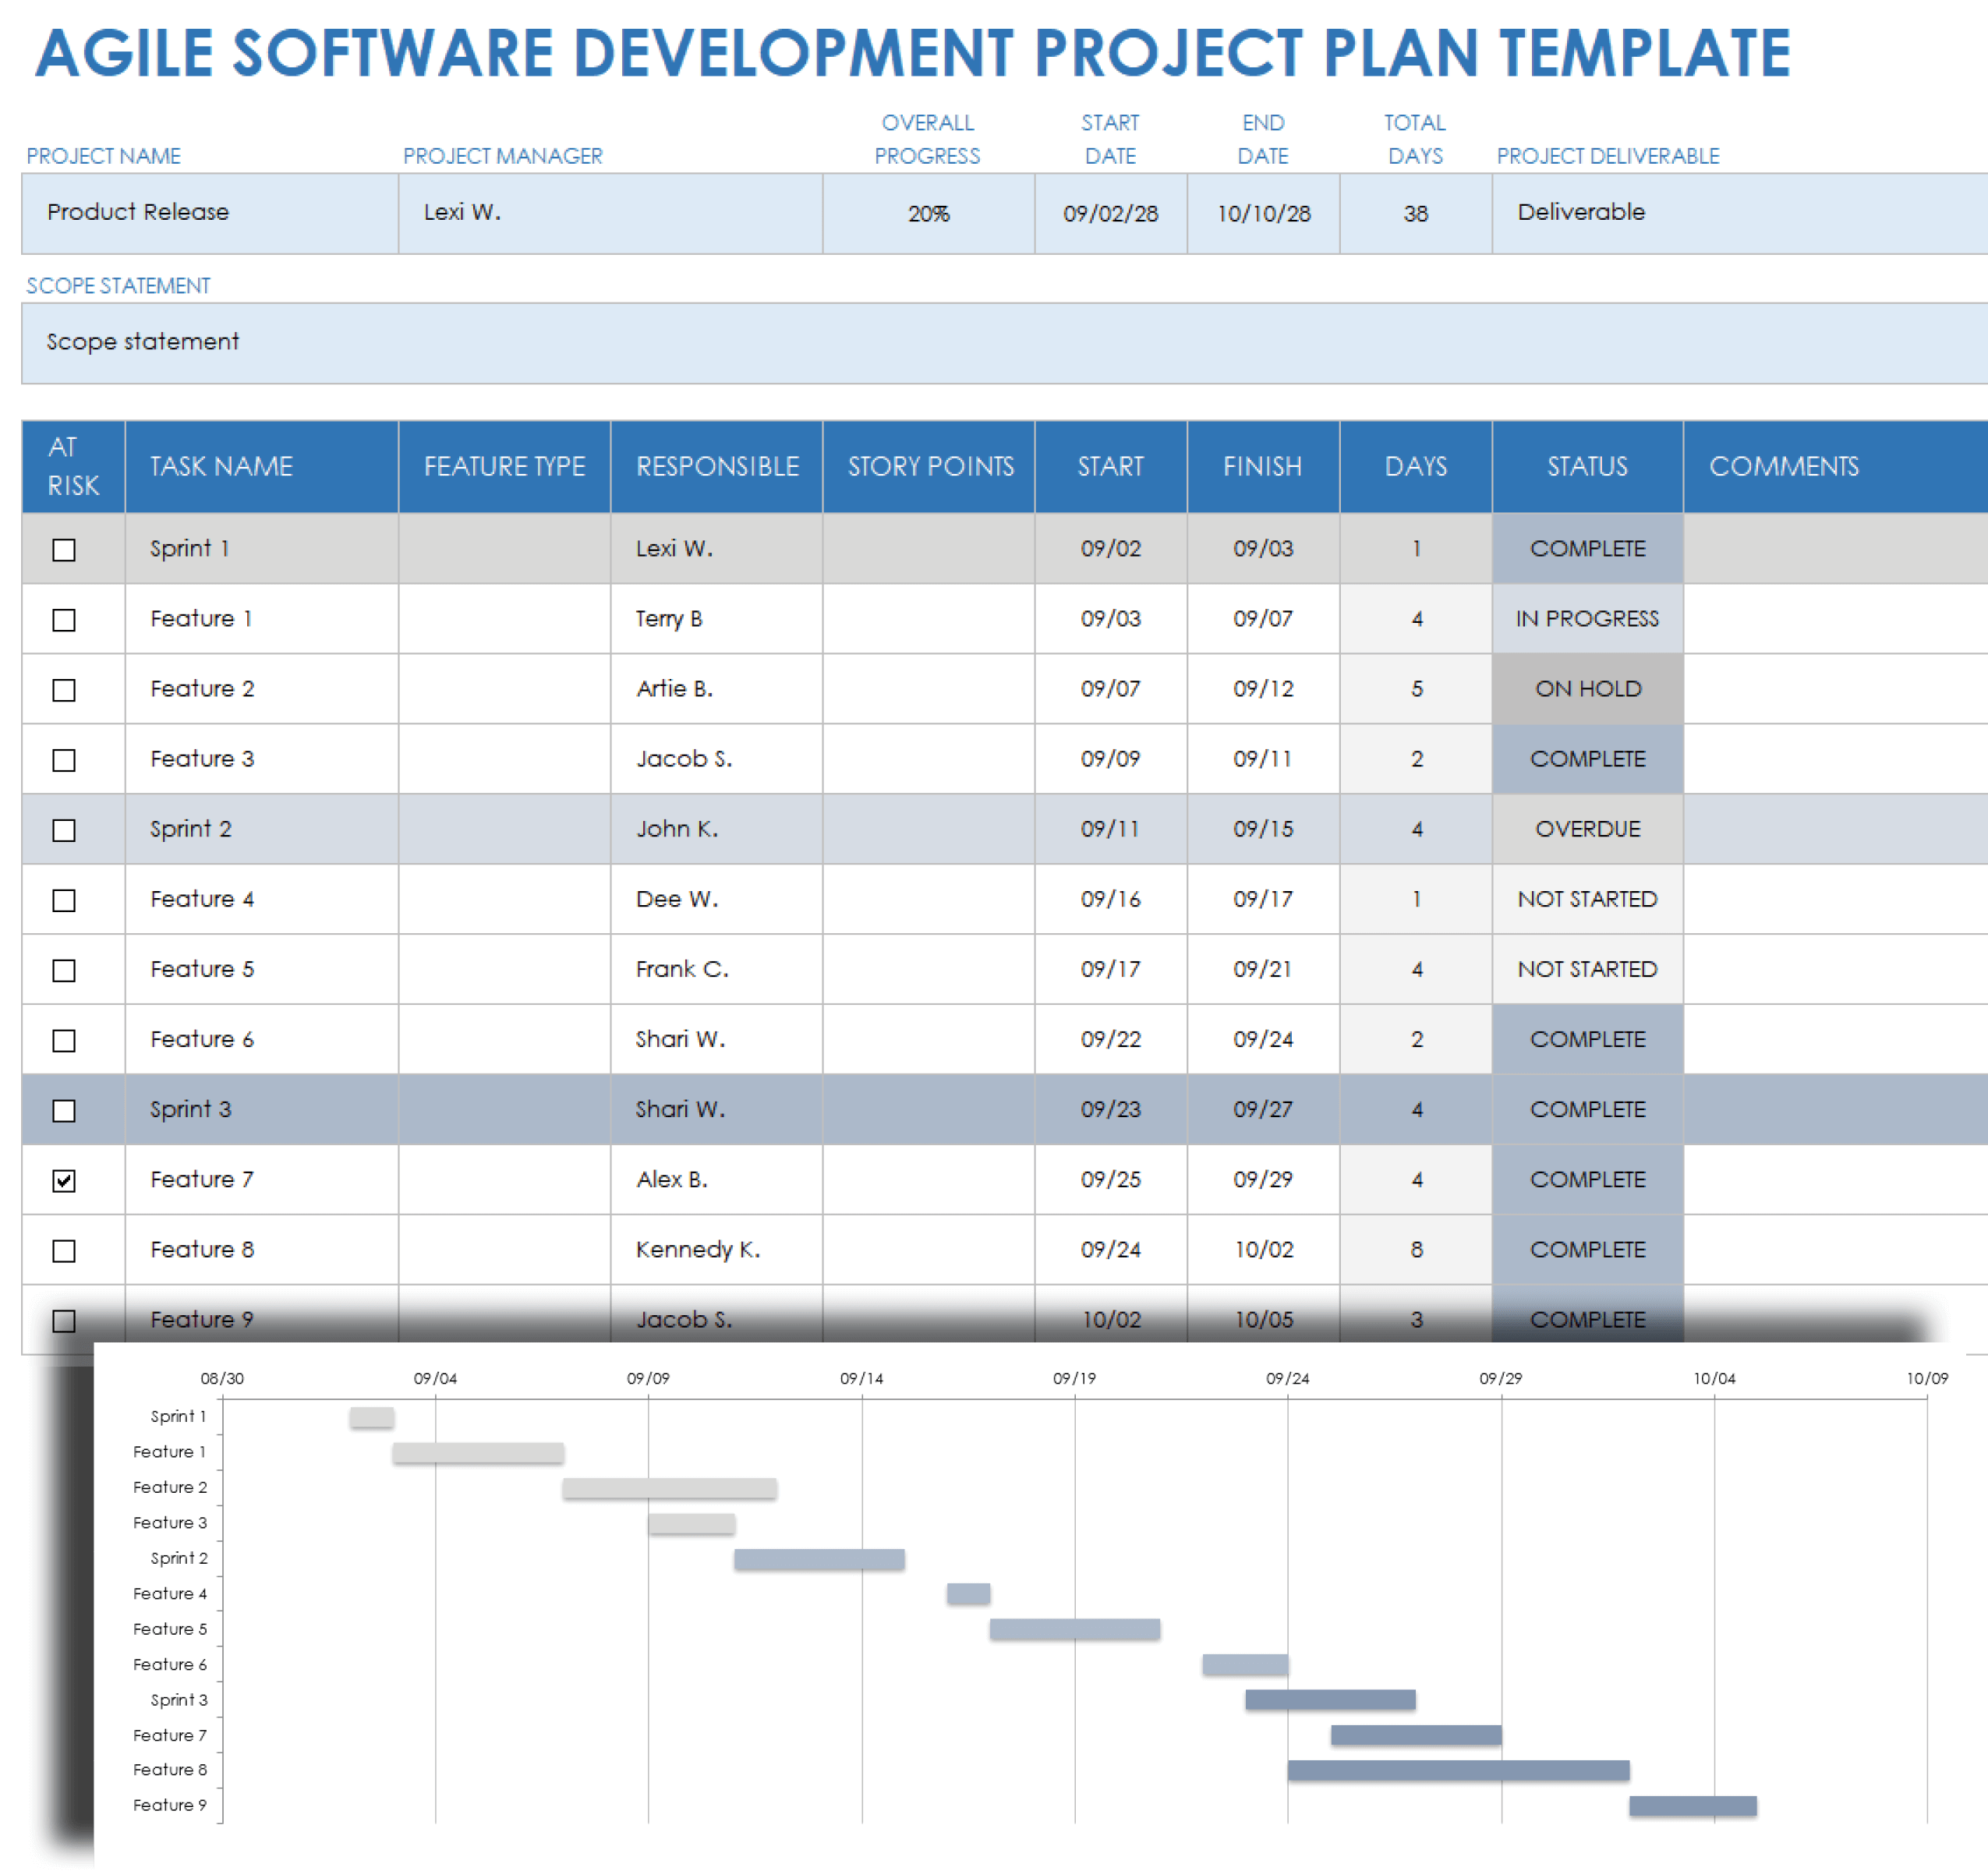This screenshot has height=1871, width=1988.
Task: Click the AT RISK column header icon
Action: [70, 457]
